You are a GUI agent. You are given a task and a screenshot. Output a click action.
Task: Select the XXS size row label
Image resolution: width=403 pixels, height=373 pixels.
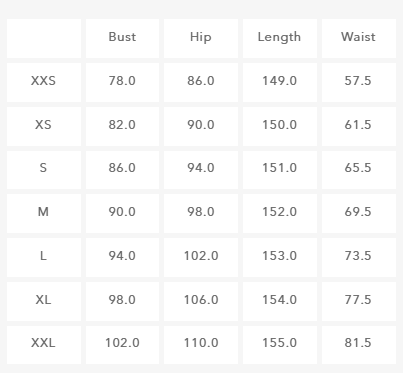pos(43,81)
